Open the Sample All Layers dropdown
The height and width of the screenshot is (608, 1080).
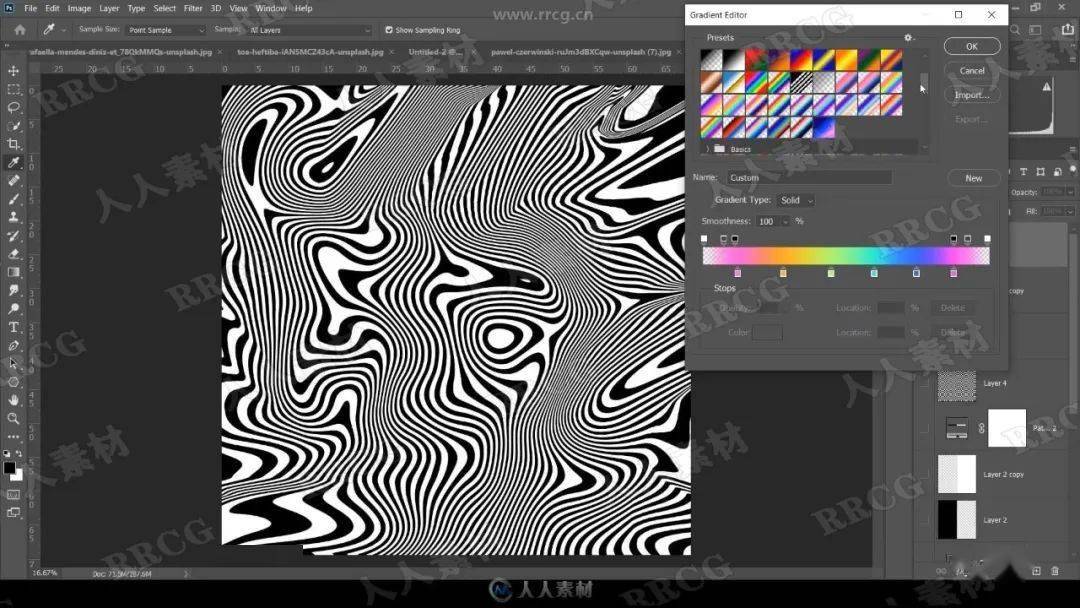309,30
